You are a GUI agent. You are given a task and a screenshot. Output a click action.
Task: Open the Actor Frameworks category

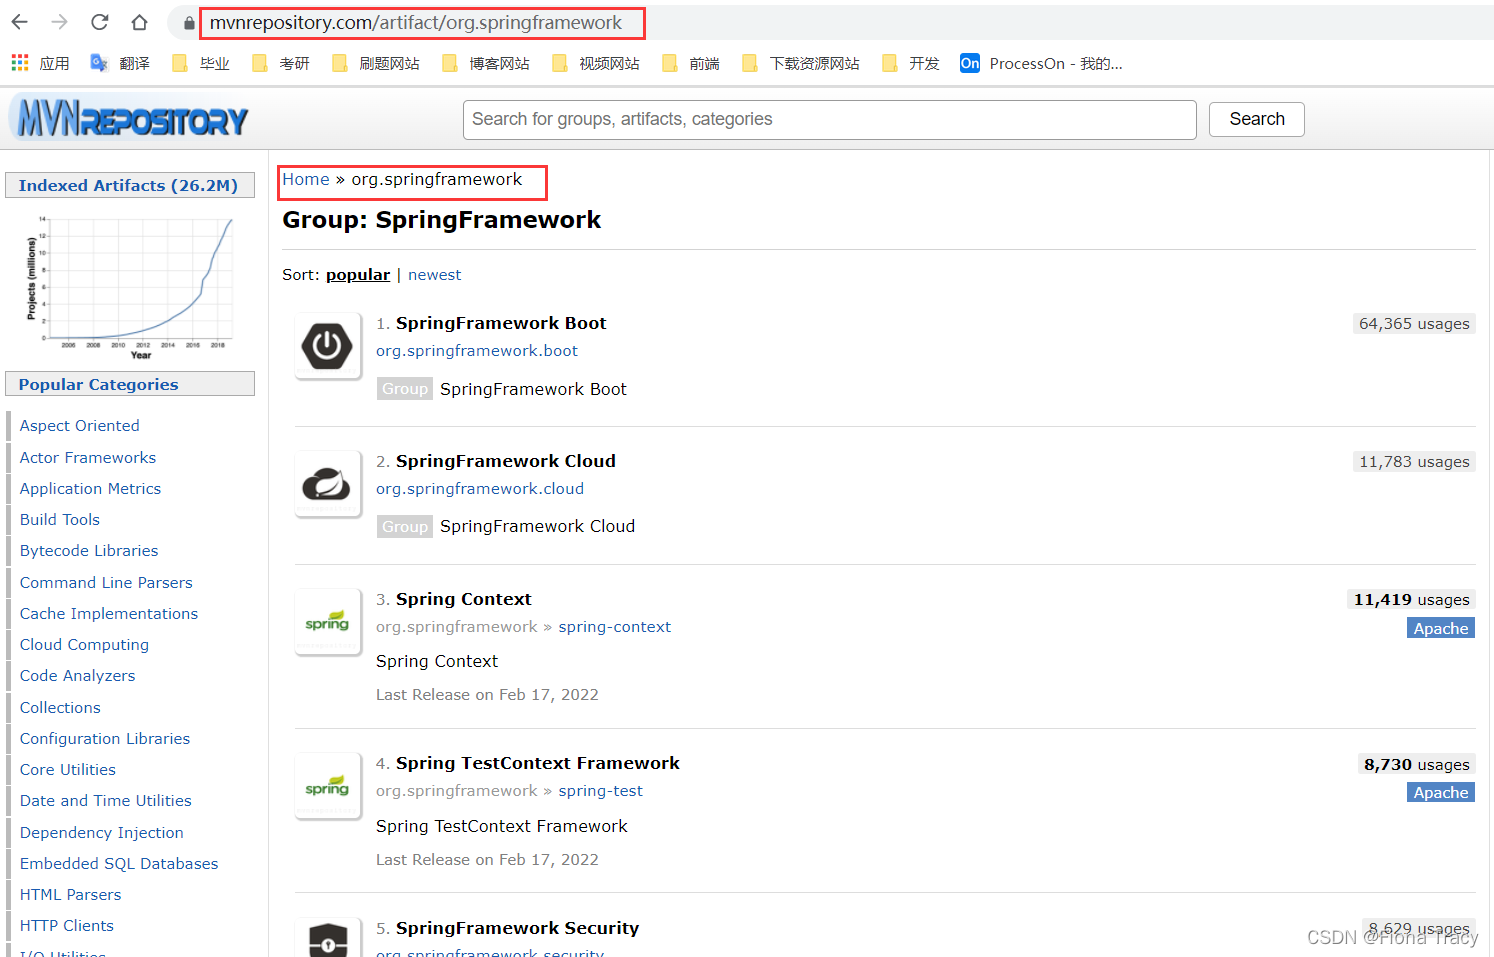pyautogui.click(x=88, y=458)
